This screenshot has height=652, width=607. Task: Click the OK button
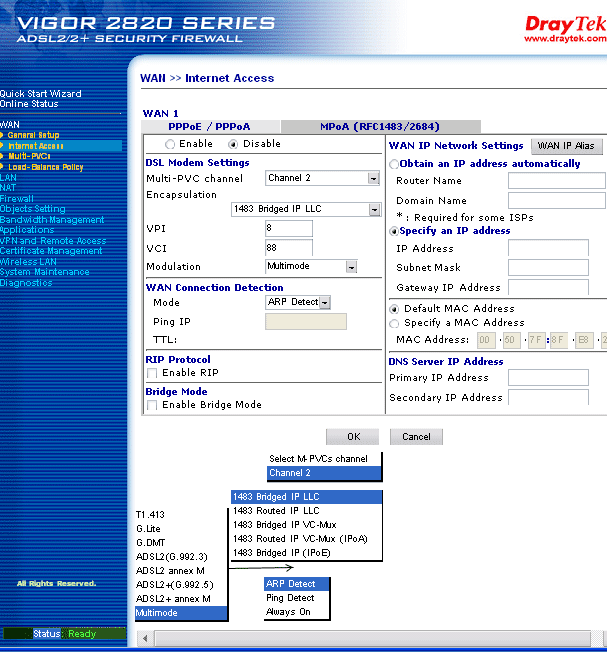click(353, 437)
